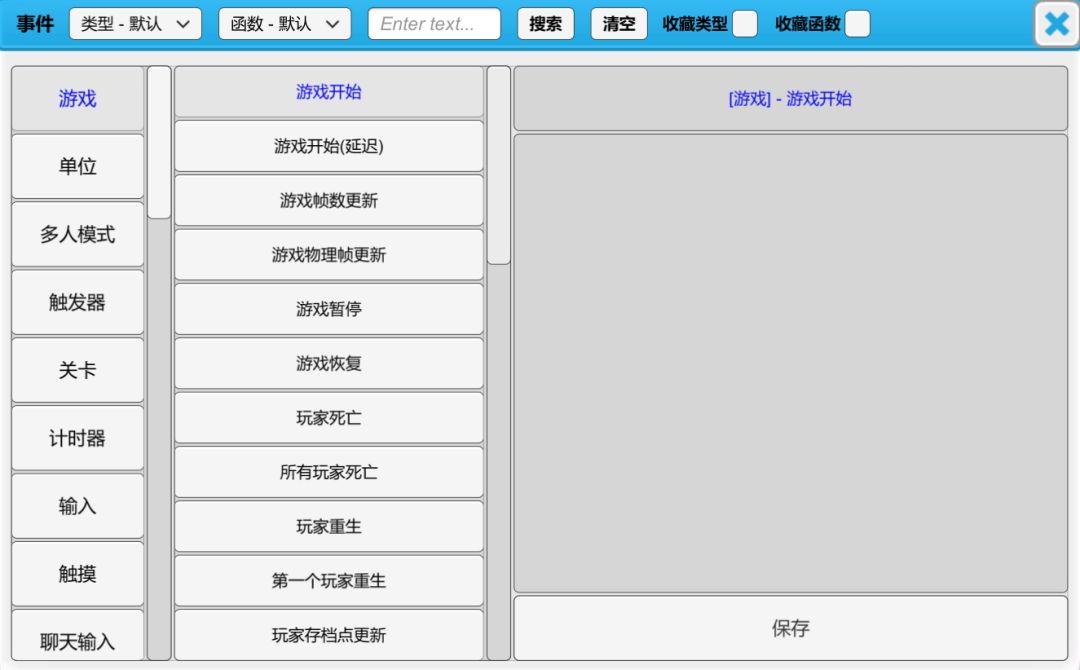1080x670 pixels.
Task: Click the event list scrollbar thumb
Action: pos(498,165)
